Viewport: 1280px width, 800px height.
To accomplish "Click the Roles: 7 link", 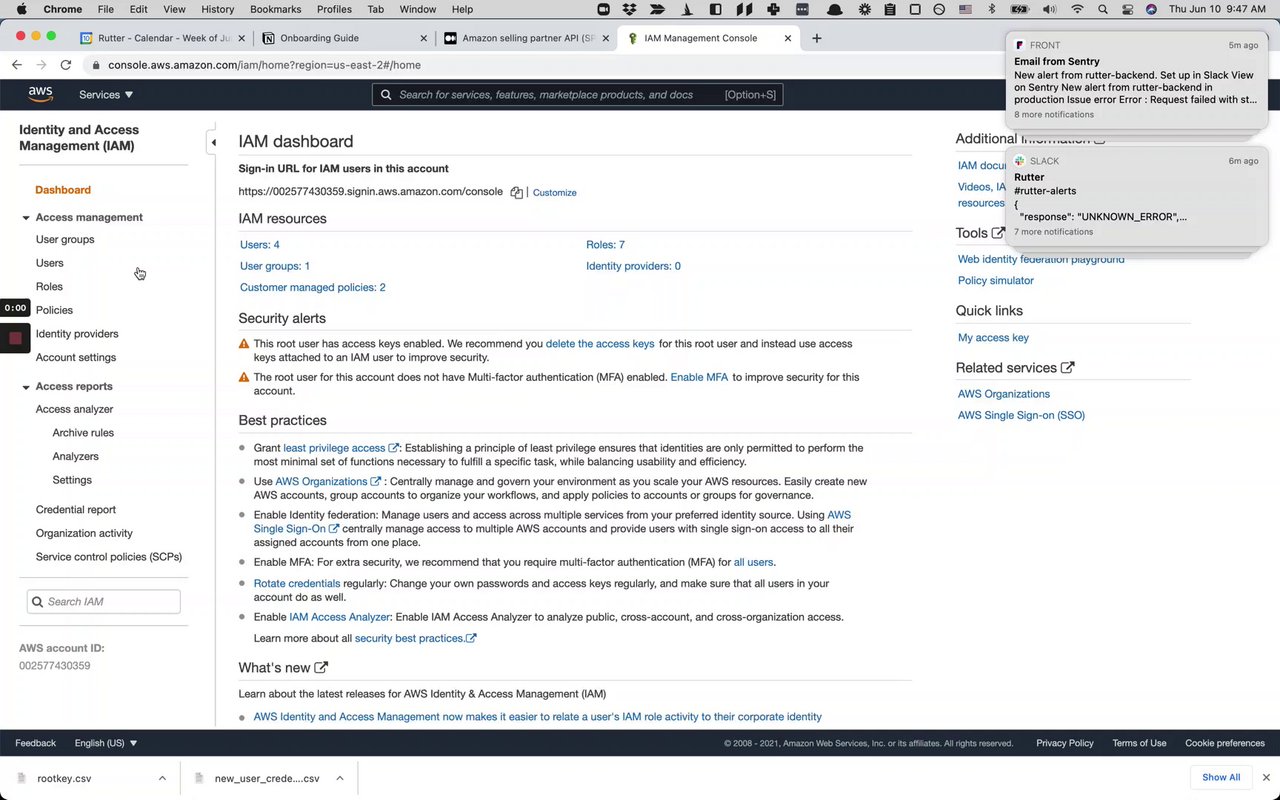I will (605, 245).
